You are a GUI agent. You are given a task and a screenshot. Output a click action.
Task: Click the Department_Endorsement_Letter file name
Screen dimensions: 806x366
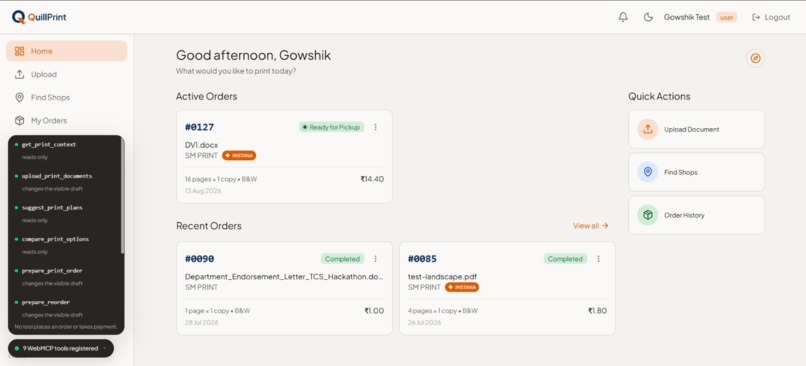tap(284, 277)
